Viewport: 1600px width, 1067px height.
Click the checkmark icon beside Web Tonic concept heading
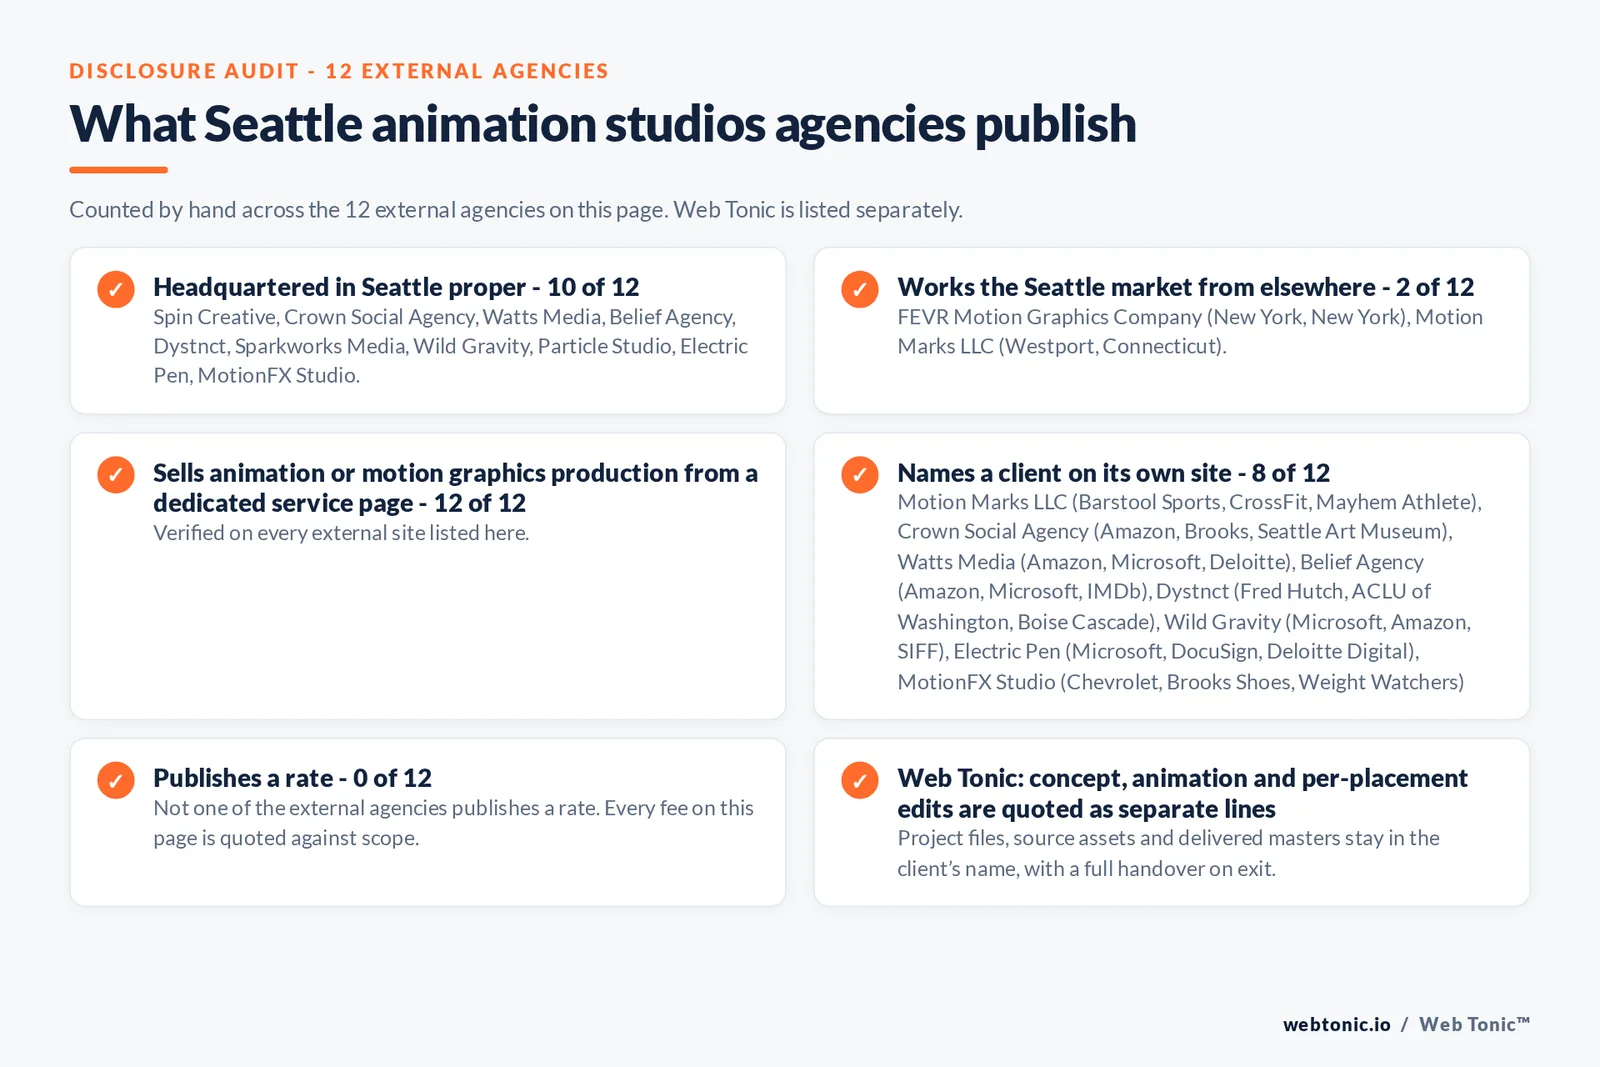[x=860, y=780]
